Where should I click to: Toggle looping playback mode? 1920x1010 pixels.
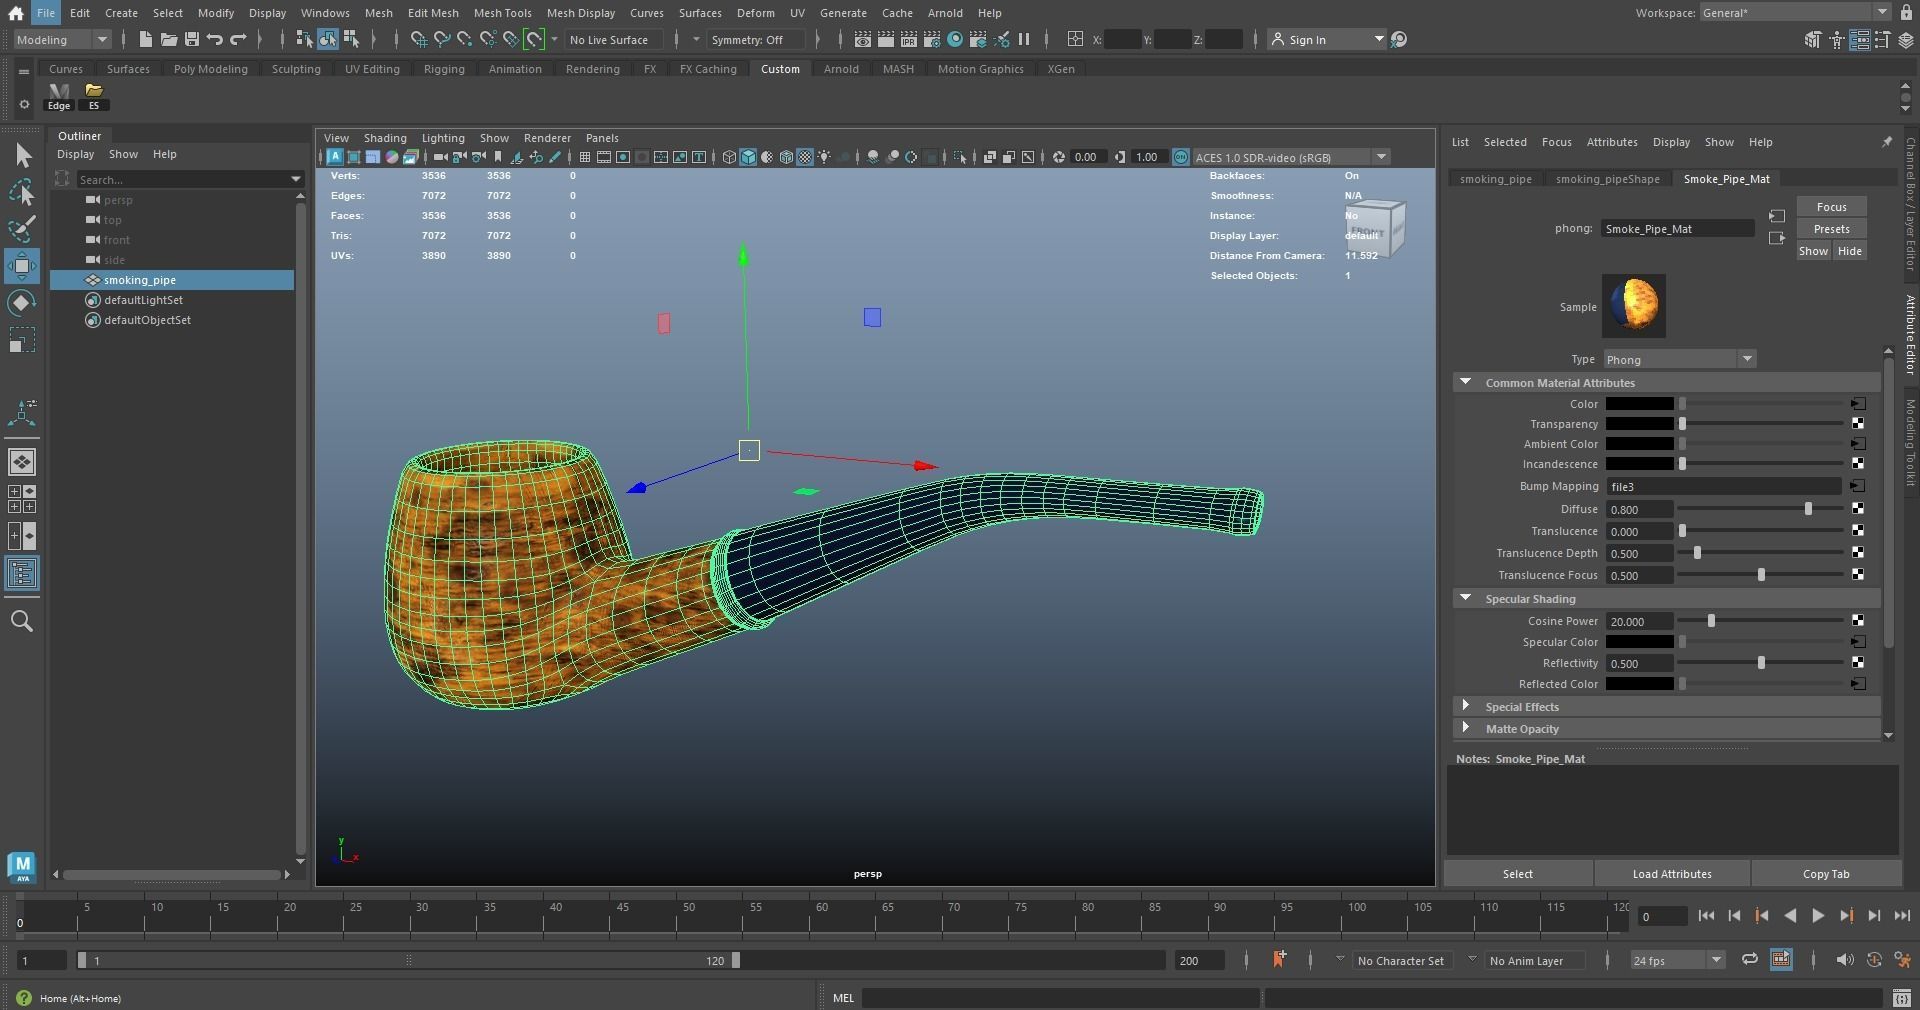[1749, 960]
